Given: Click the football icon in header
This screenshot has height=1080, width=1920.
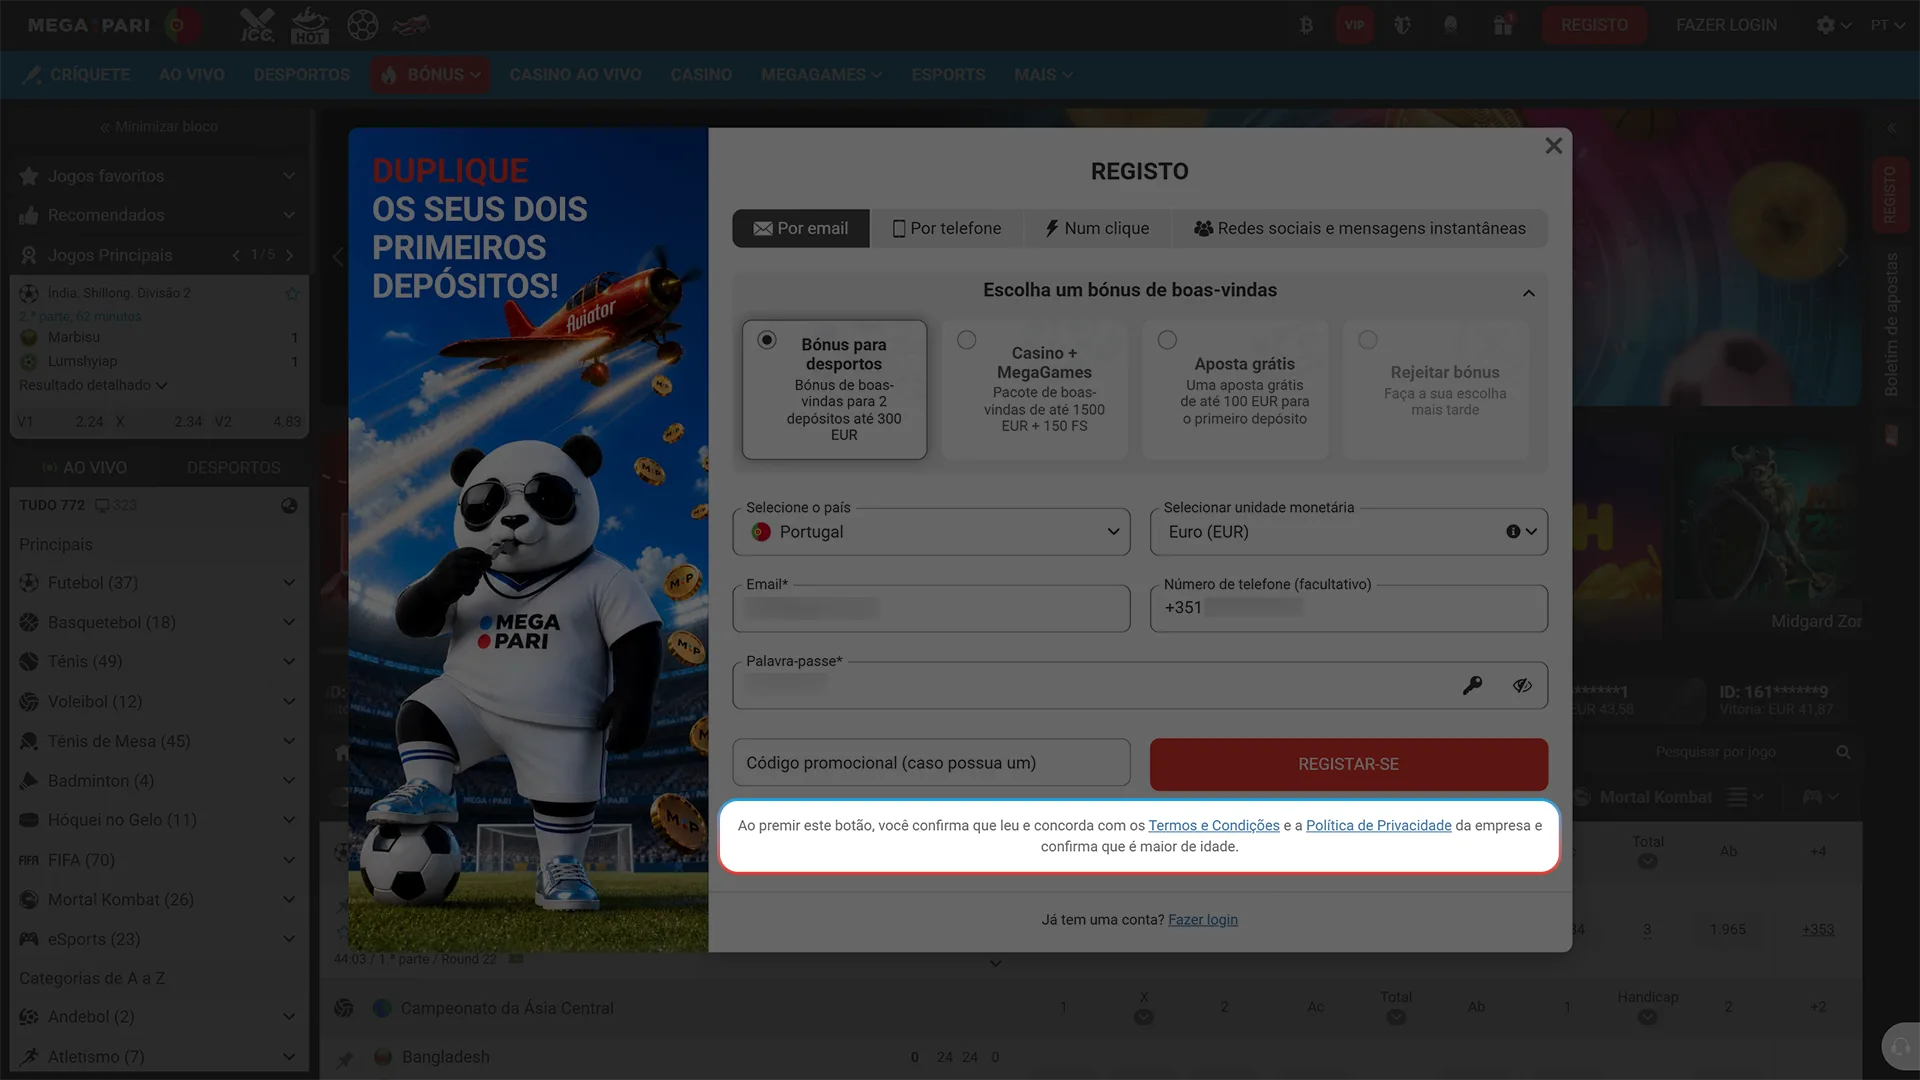Looking at the screenshot, I should click(x=362, y=25).
